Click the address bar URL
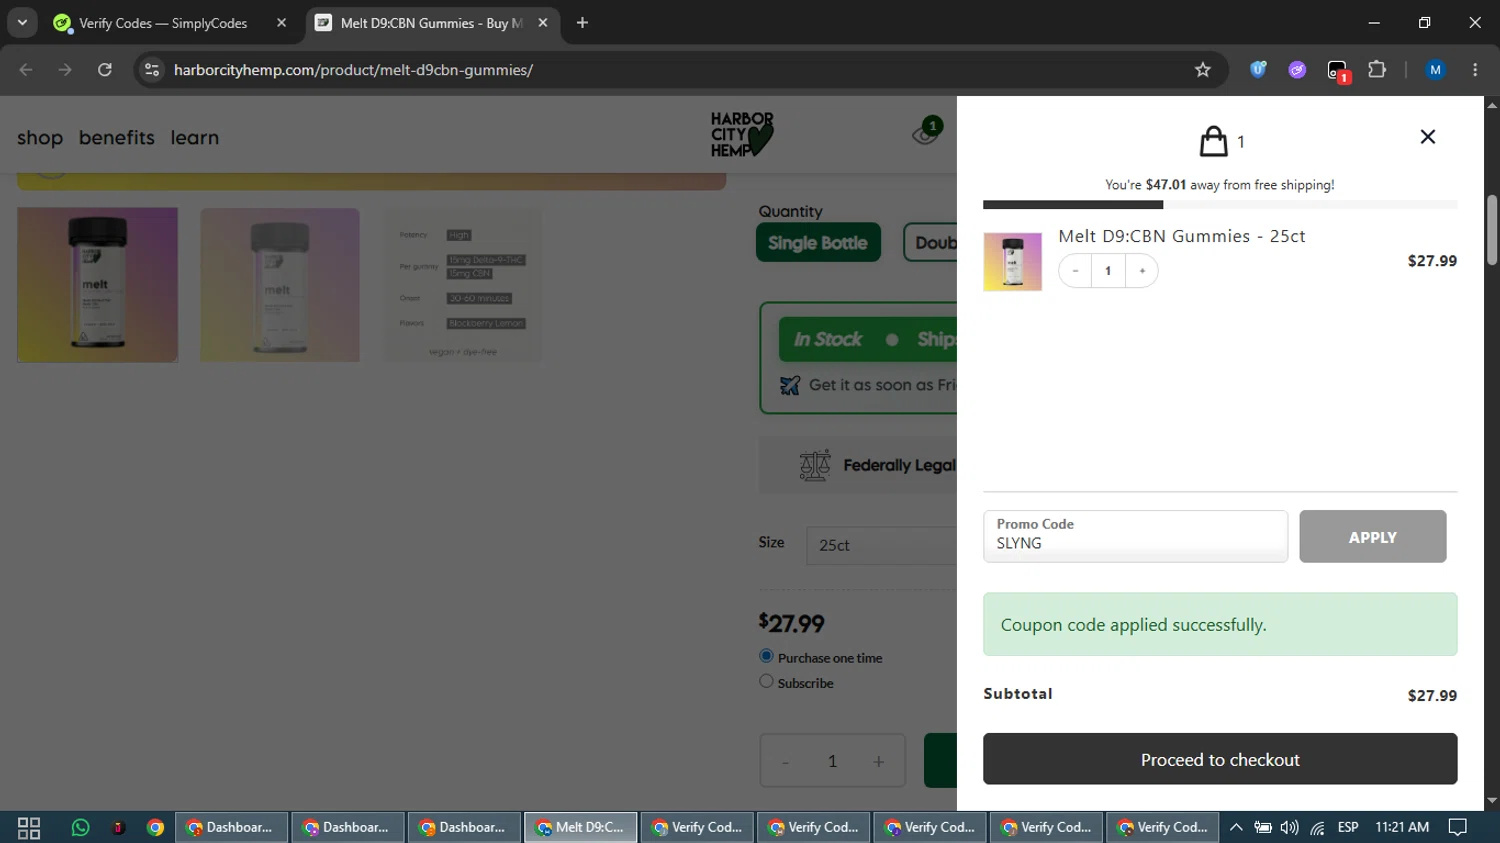Viewport: 1500px width, 843px height. pyautogui.click(x=353, y=70)
